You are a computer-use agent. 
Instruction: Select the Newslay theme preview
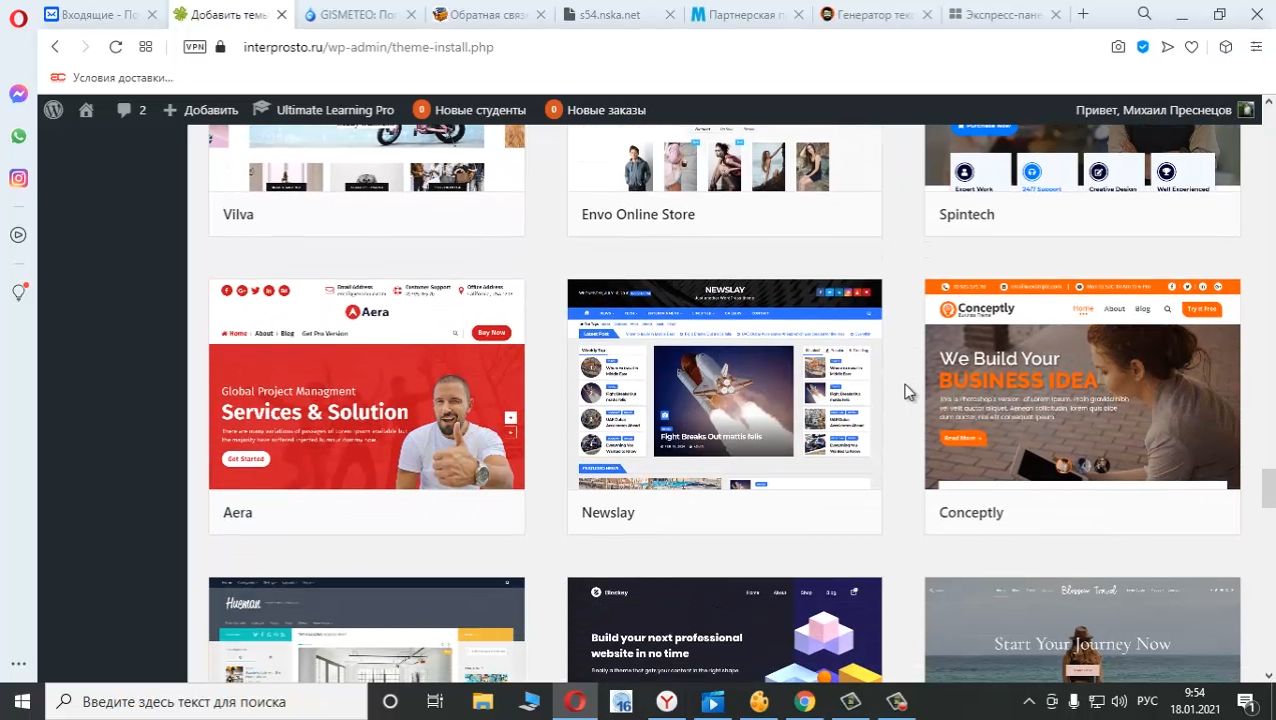click(x=724, y=384)
